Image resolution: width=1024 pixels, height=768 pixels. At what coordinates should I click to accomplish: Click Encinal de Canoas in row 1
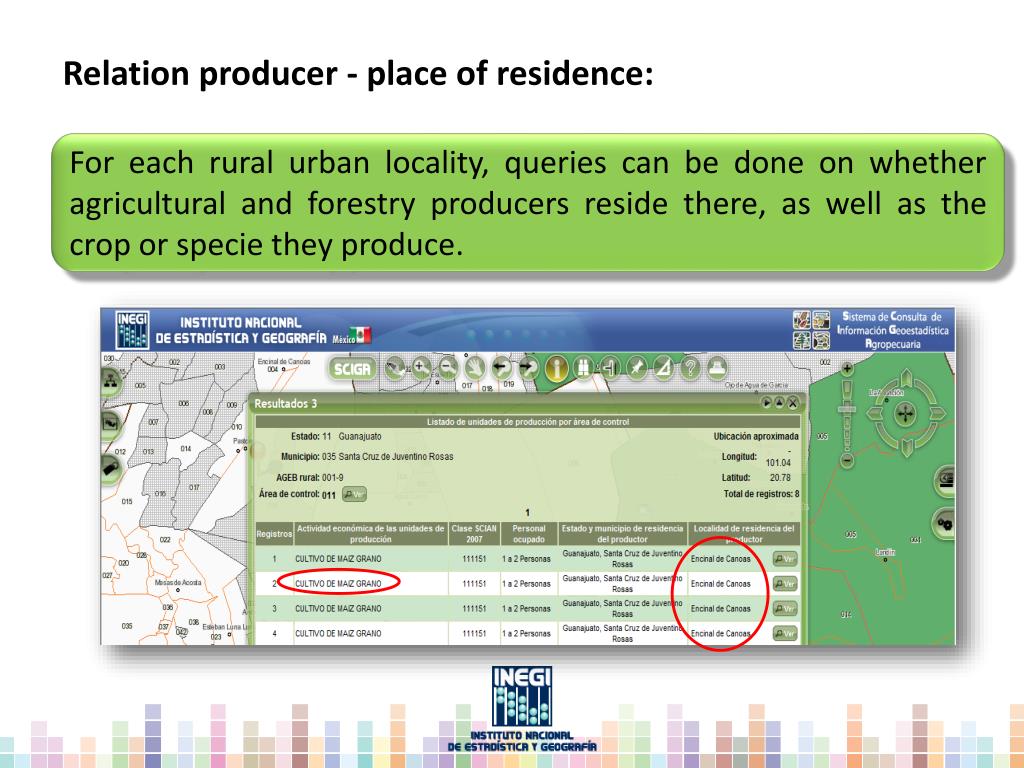(x=720, y=559)
